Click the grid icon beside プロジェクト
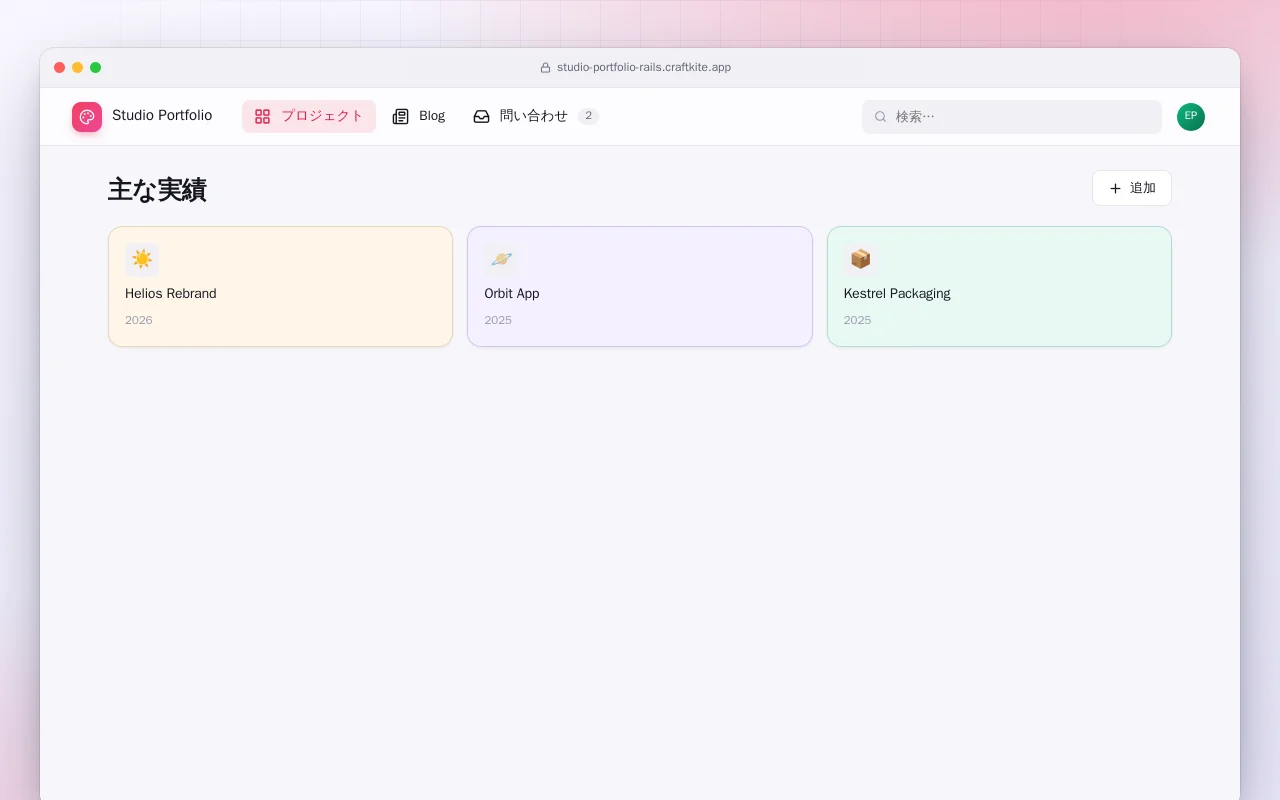 click(x=262, y=116)
